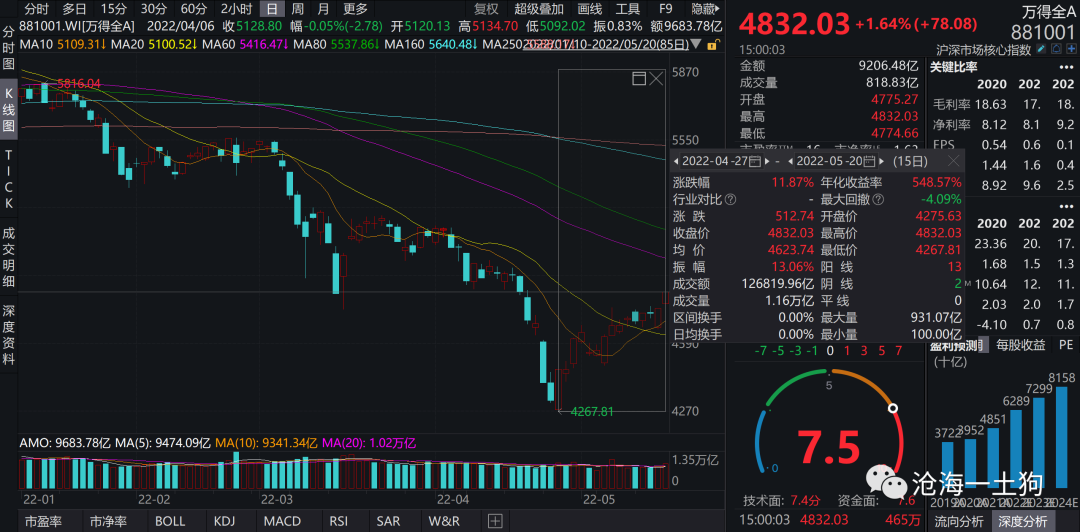The height and width of the screenshot is (532, 1080).
Task: Switch chart period to 60分
Action: click(x=194, y=9)
